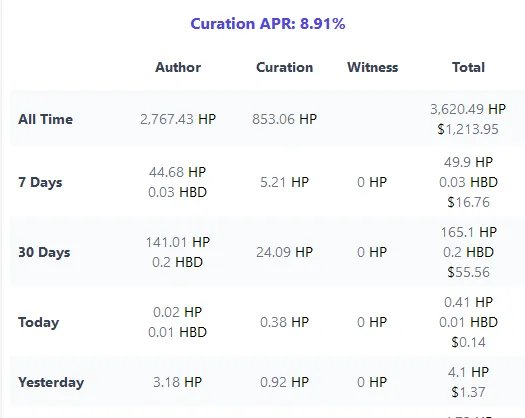Select the Witness column header
Image resolution: width=525 pixels, height=418 pixels.
click(373, 67)
